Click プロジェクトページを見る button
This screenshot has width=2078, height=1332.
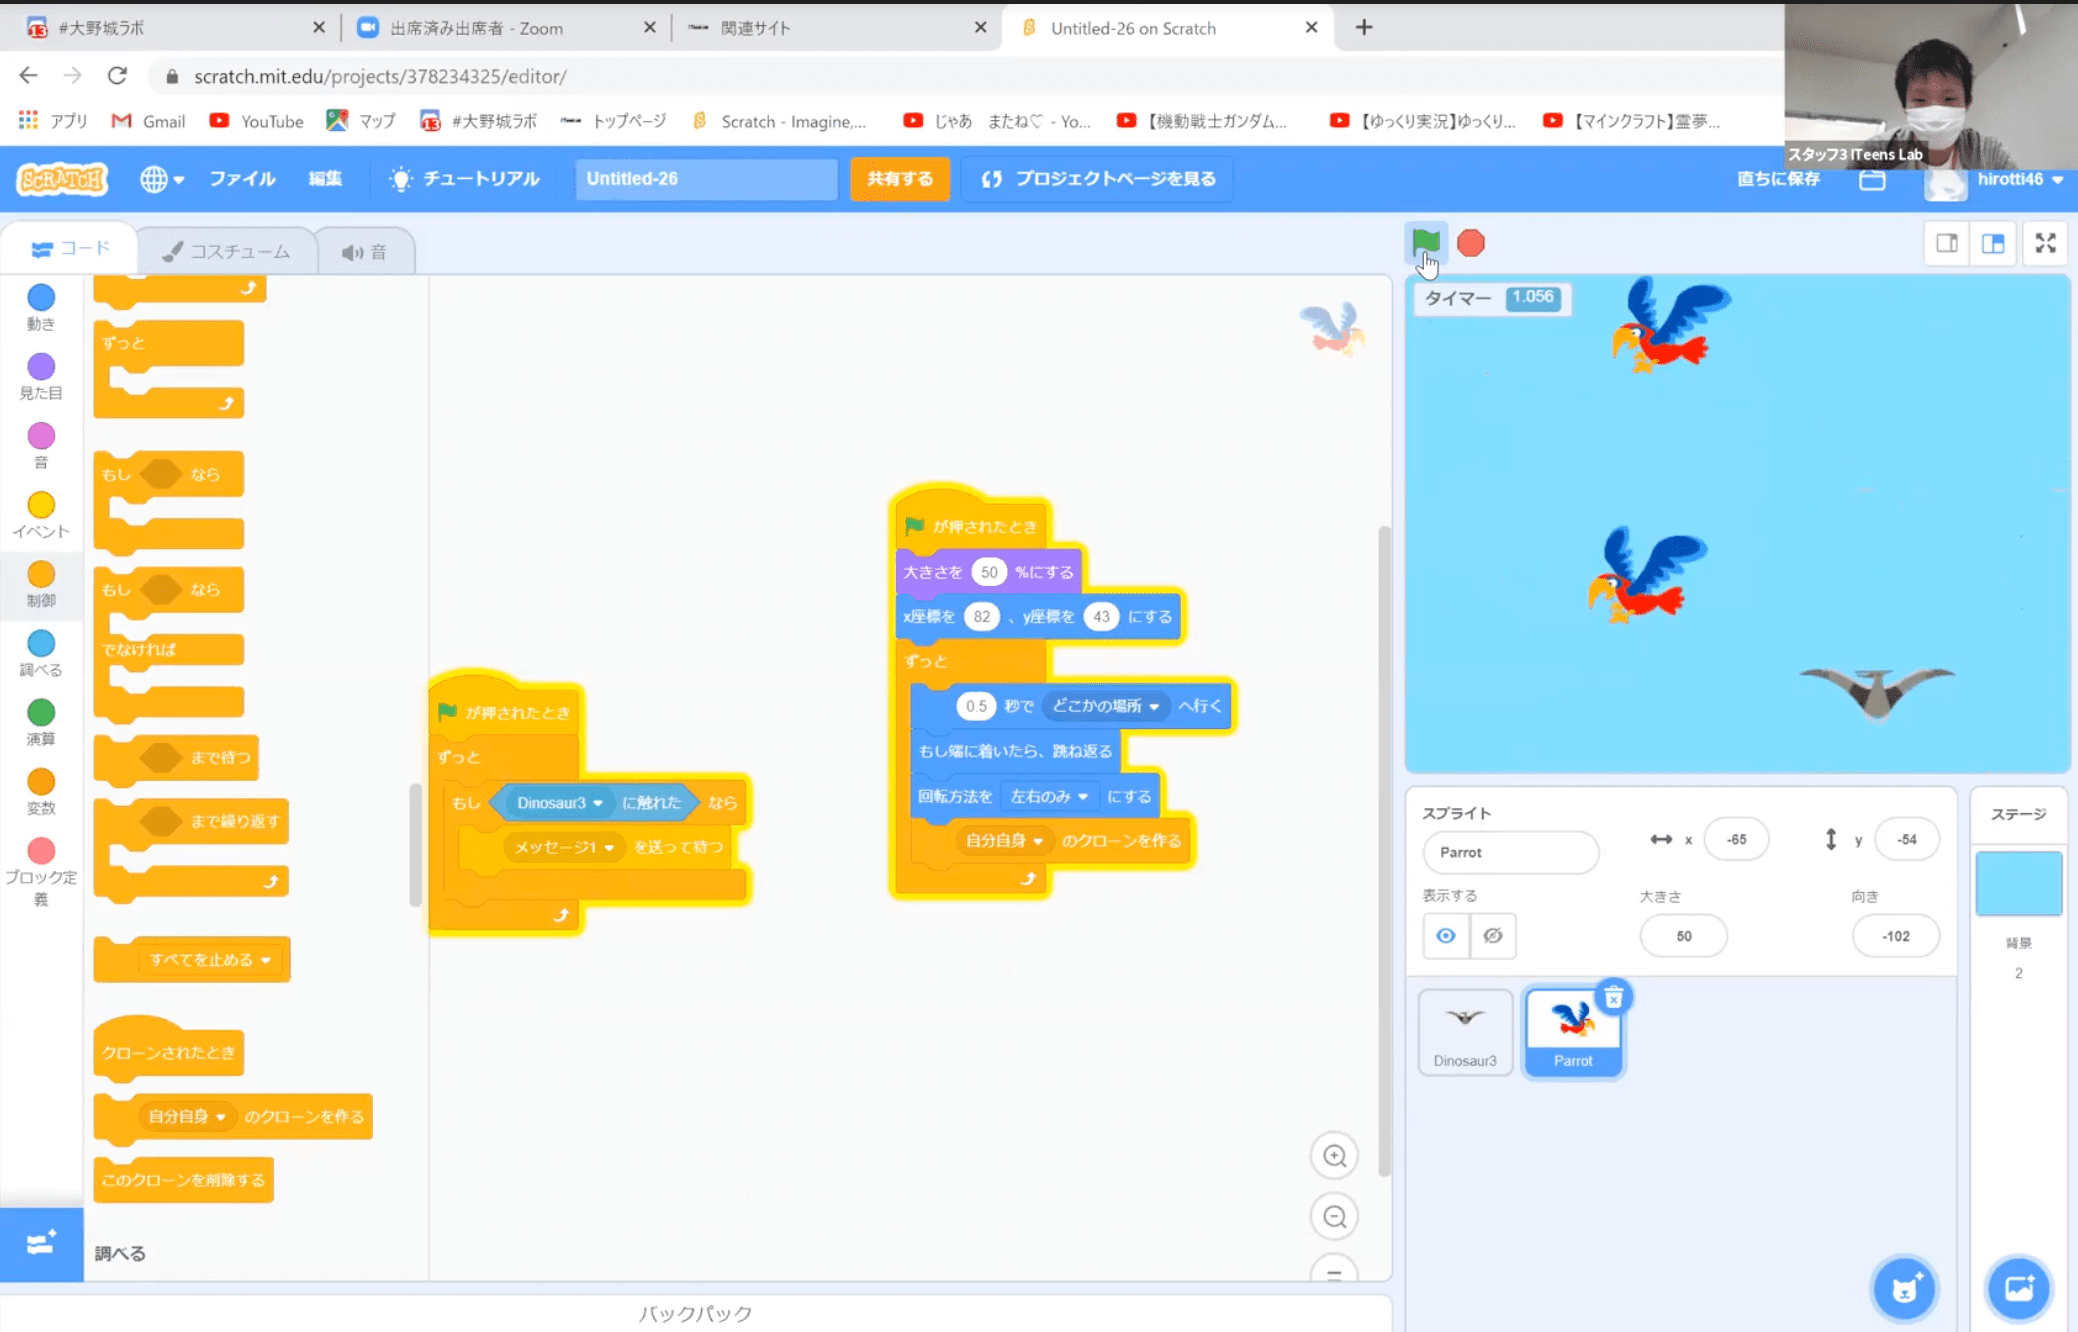pos(1098,179)
